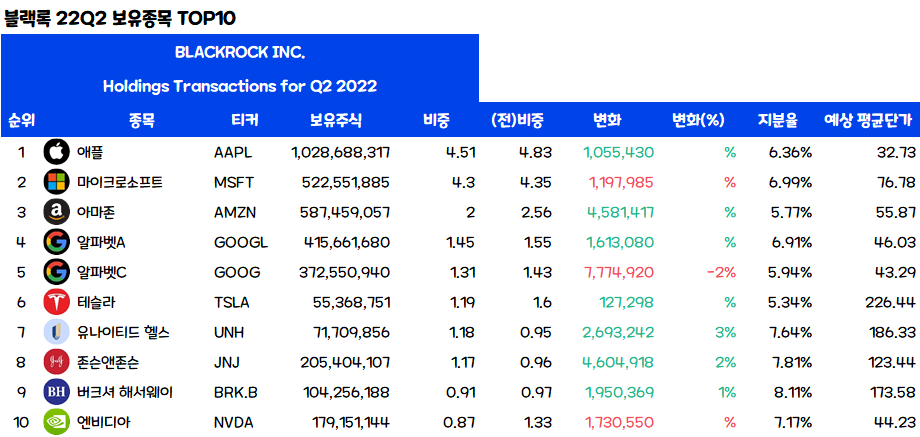Click the shares value 522,551,885
Image resolution: width=920 pixels, height=437 pixels.
pyautogui.click(x=346, y=183)
